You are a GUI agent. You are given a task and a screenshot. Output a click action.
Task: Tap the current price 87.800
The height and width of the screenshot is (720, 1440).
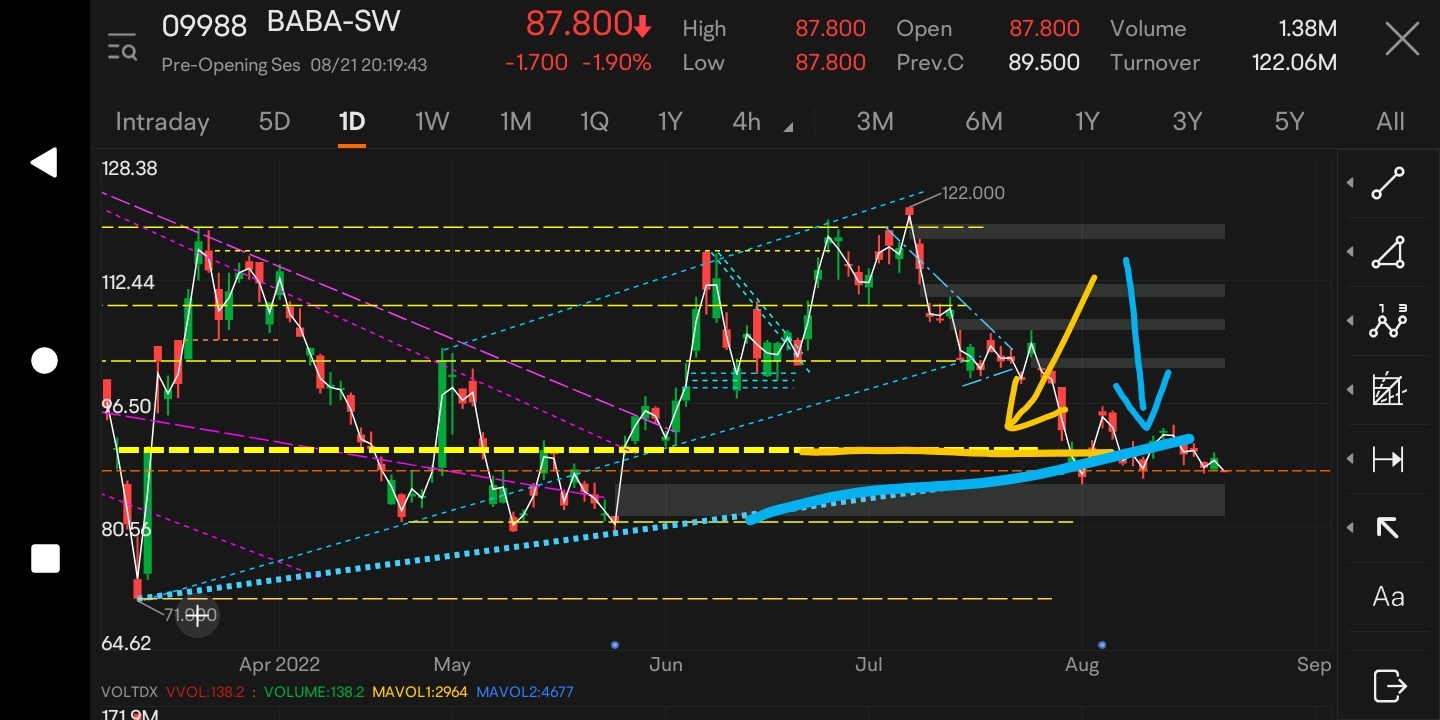pos(579,23)
